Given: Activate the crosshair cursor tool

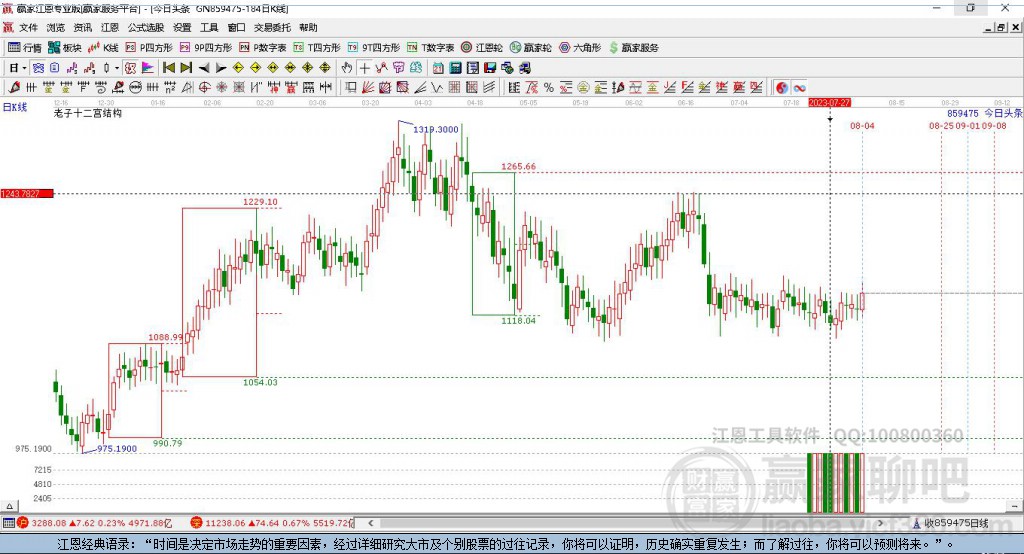Looking at the screenshot, I should point(364,67).
